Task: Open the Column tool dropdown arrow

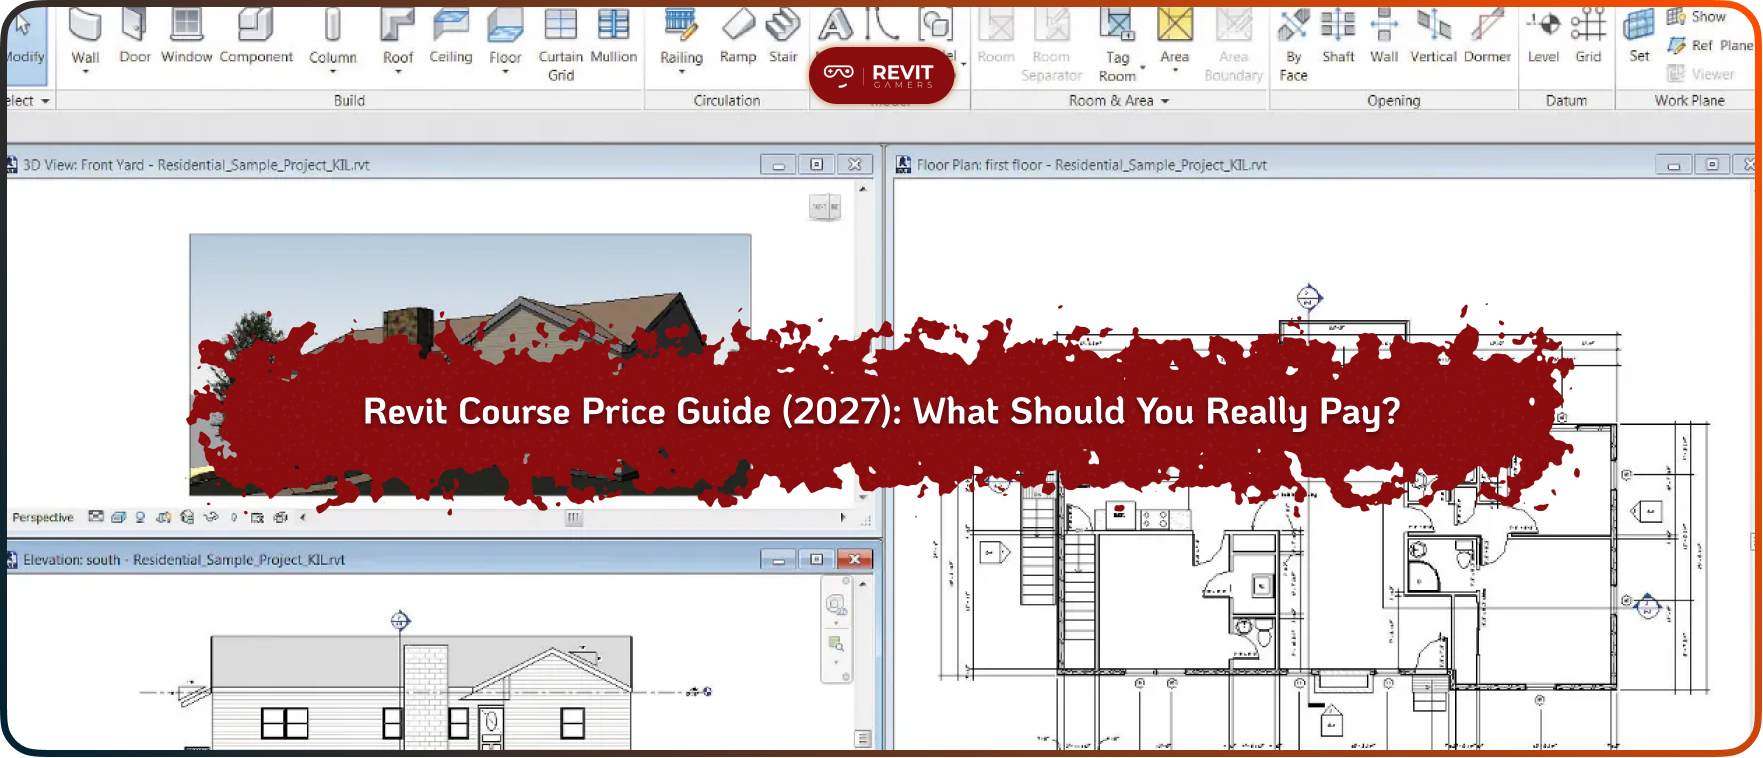Action: 333,72
